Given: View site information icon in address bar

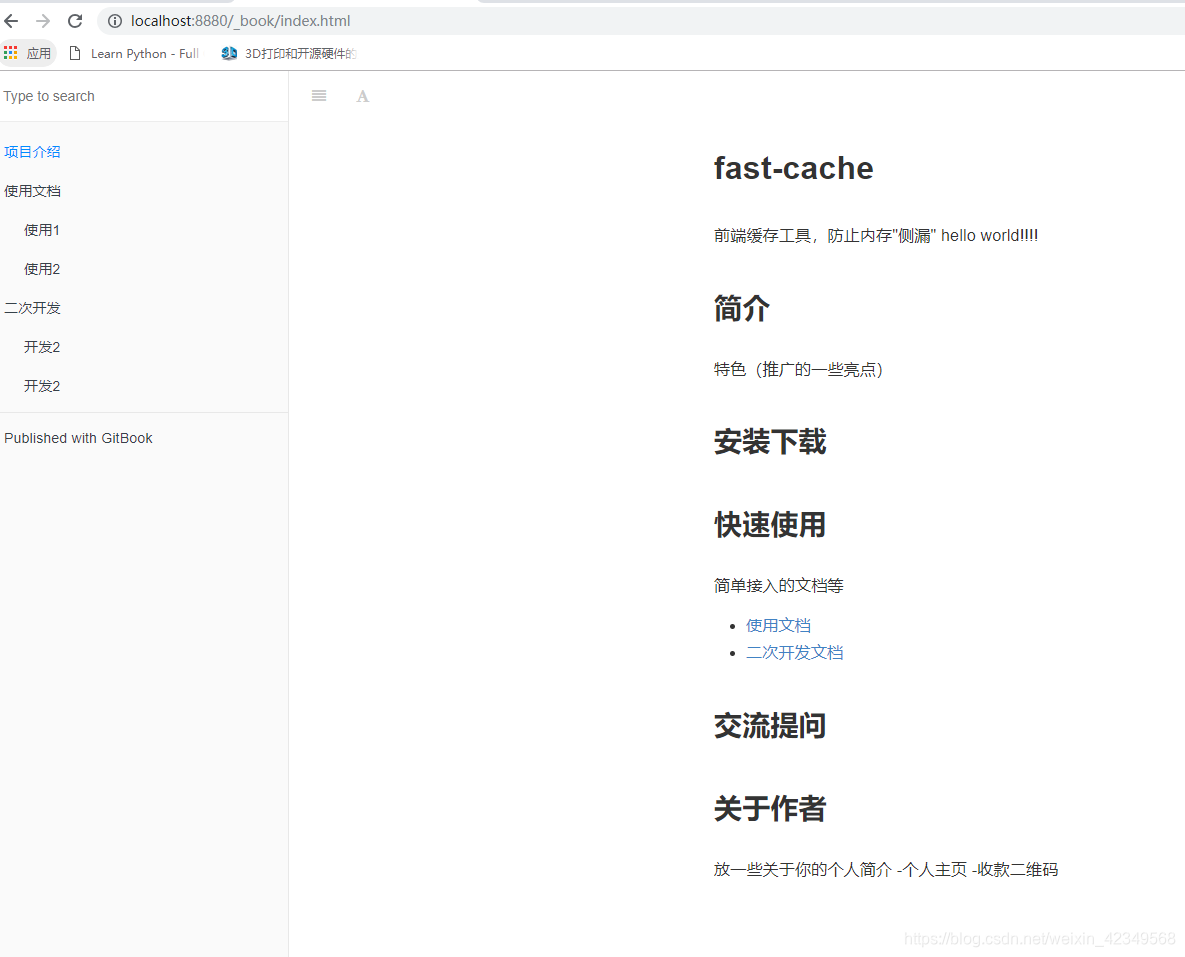Looking at the screenshot, I should (x=115, y=21).
